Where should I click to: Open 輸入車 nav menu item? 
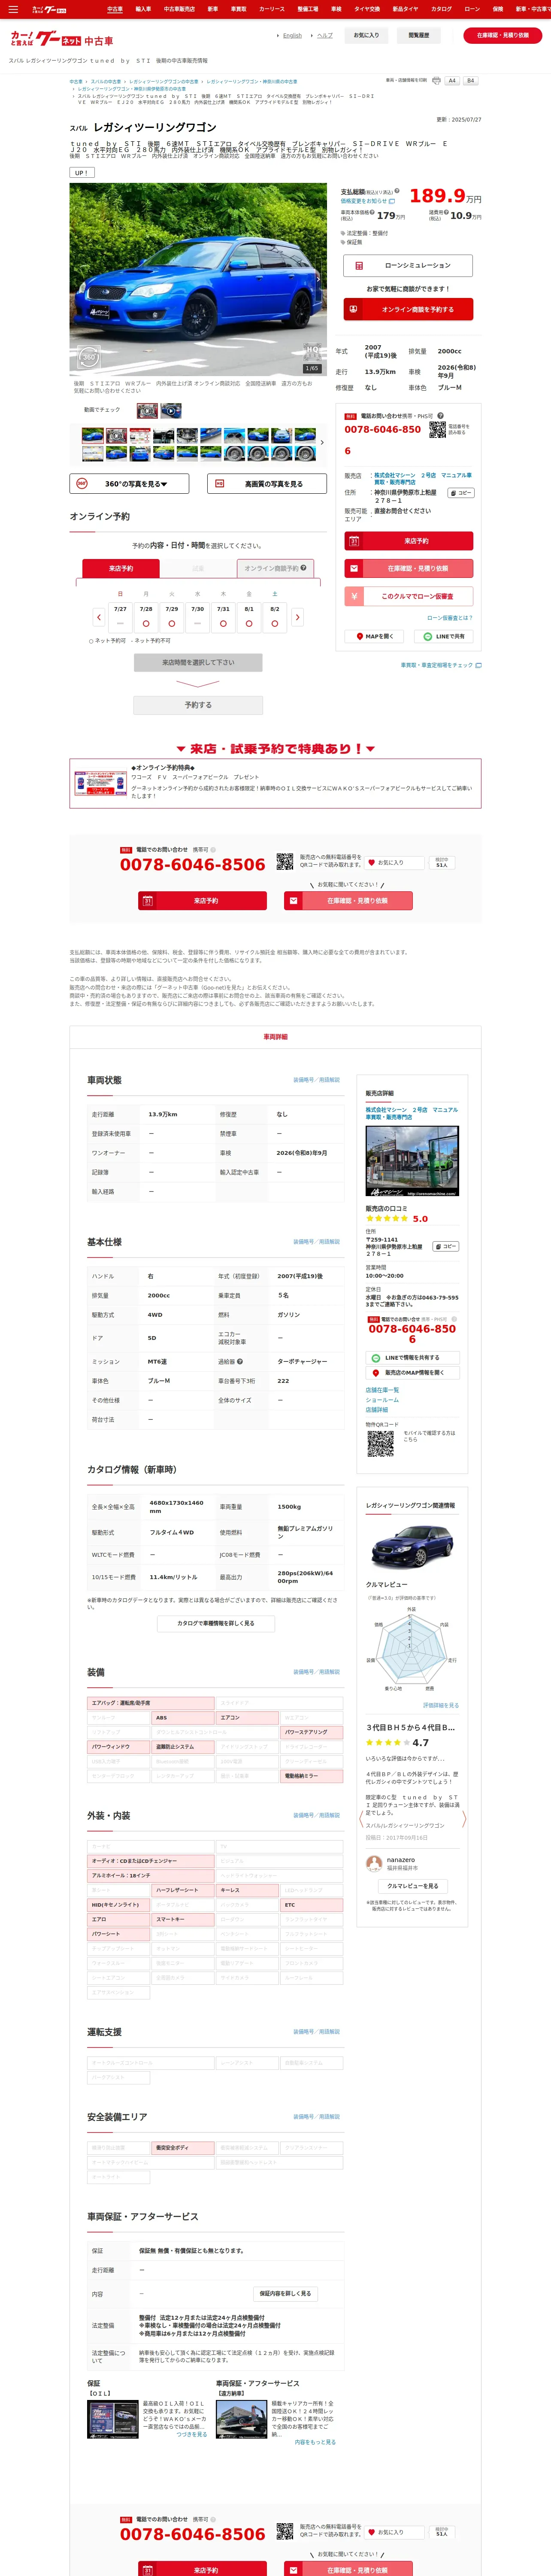(x=143, y=9)
